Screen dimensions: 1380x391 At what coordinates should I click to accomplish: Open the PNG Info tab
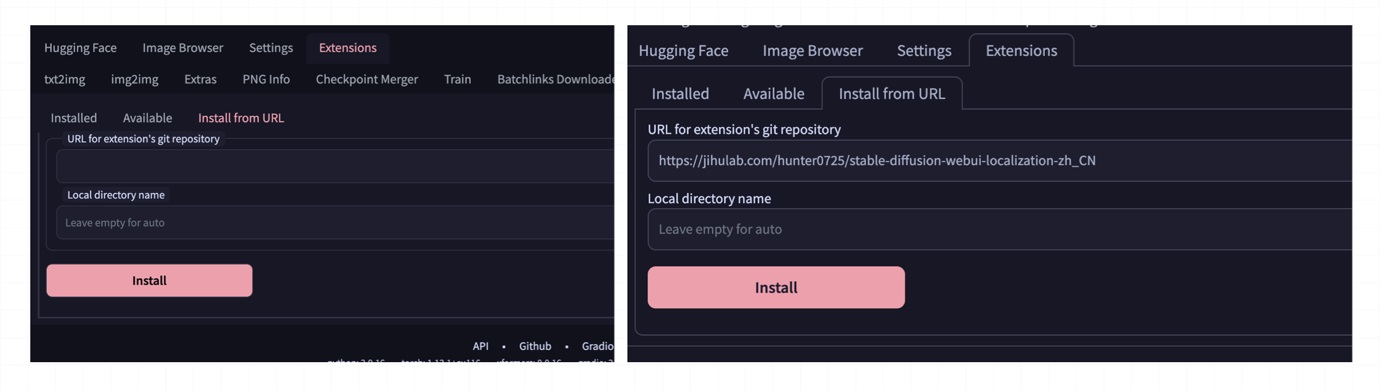pyautogui.click(x=266, y=79)
